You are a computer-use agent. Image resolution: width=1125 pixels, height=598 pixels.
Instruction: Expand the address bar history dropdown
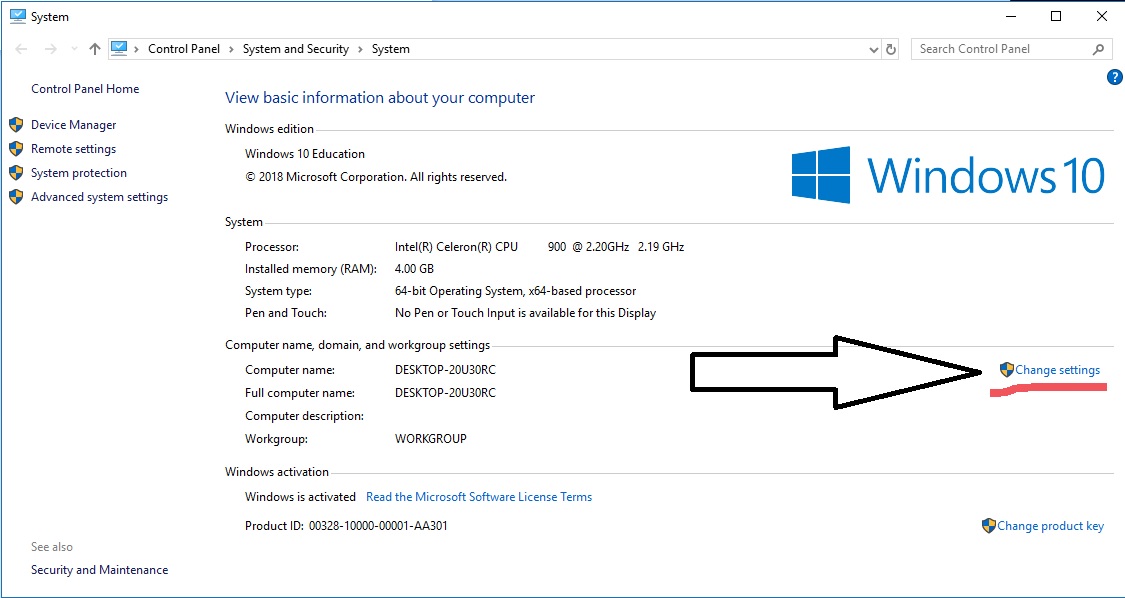tap(875, 49)
